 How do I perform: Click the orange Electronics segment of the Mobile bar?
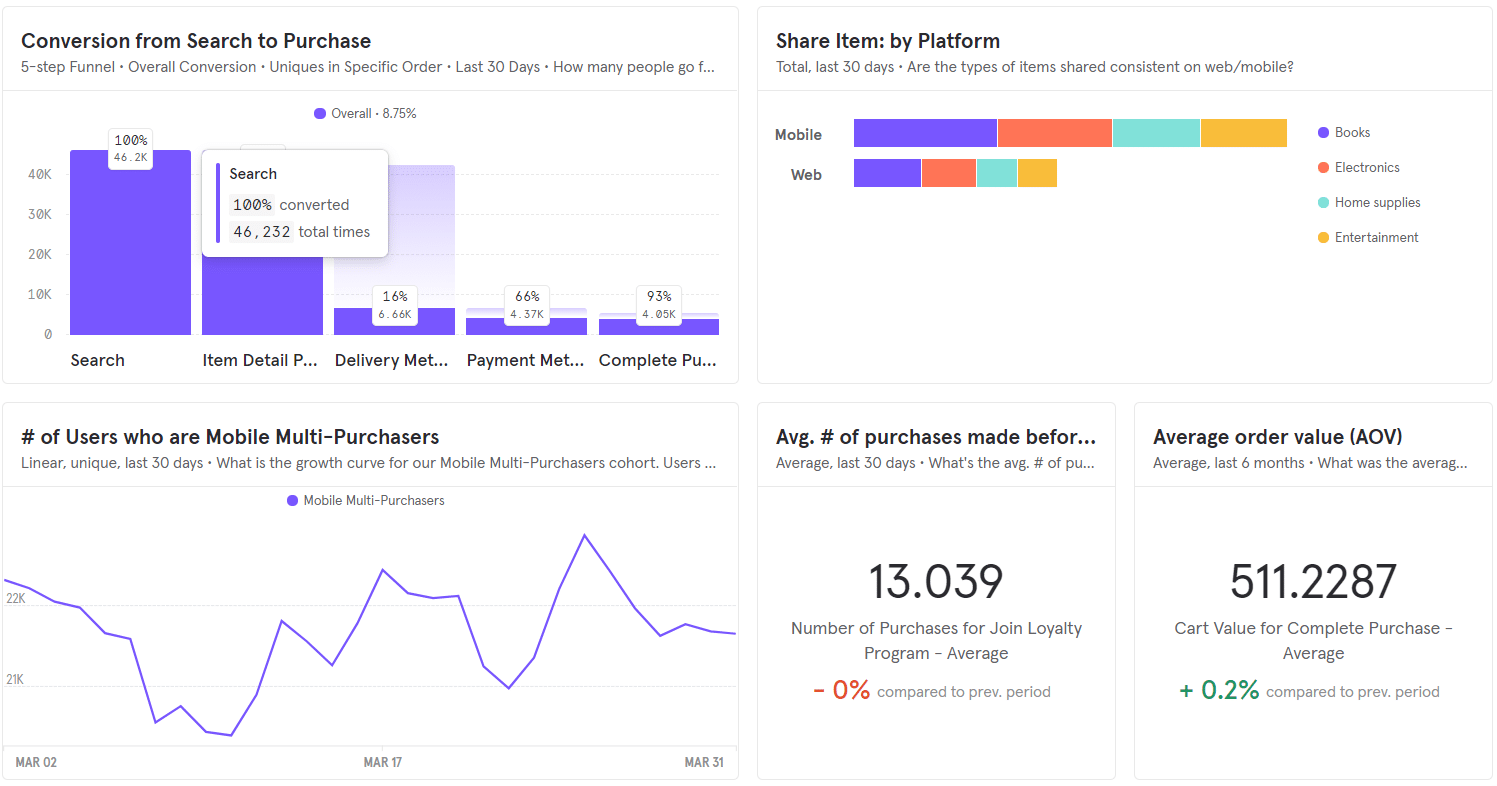click(x=1053, y=132)
